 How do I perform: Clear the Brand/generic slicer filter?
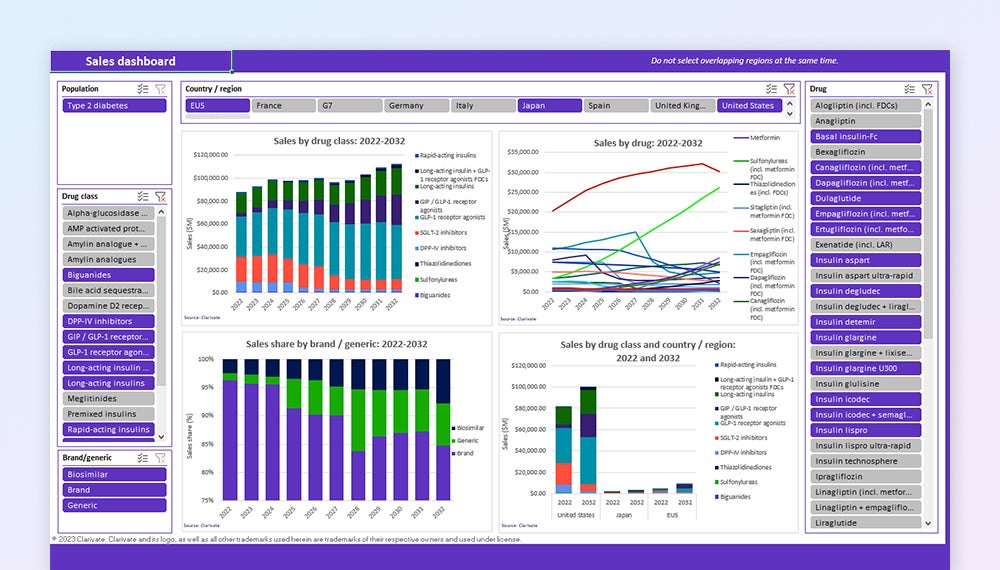[160, 458]
